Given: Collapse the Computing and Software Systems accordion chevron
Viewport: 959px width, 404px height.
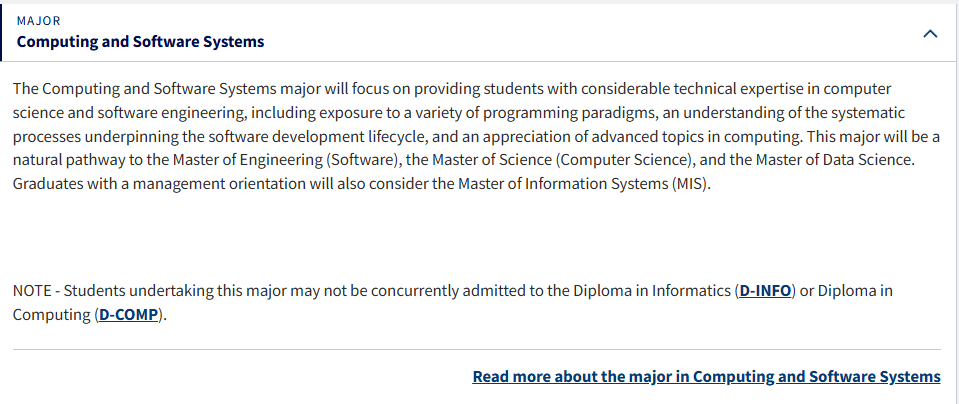Looking at the screenshot, I should 930,34.
